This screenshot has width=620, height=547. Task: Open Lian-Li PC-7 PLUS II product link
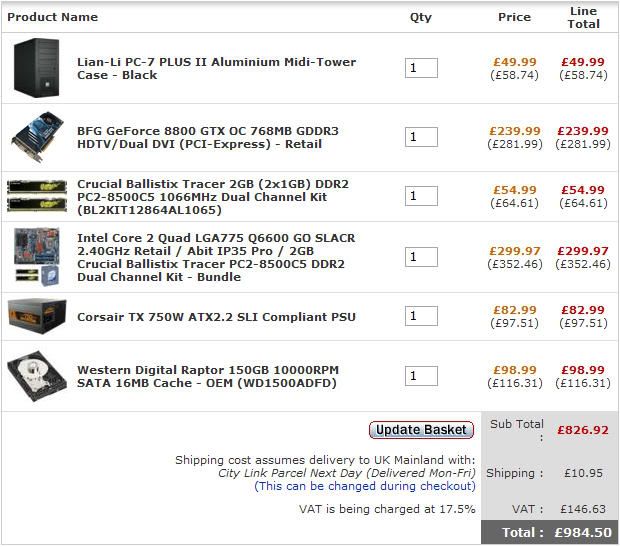click(216, 68)
